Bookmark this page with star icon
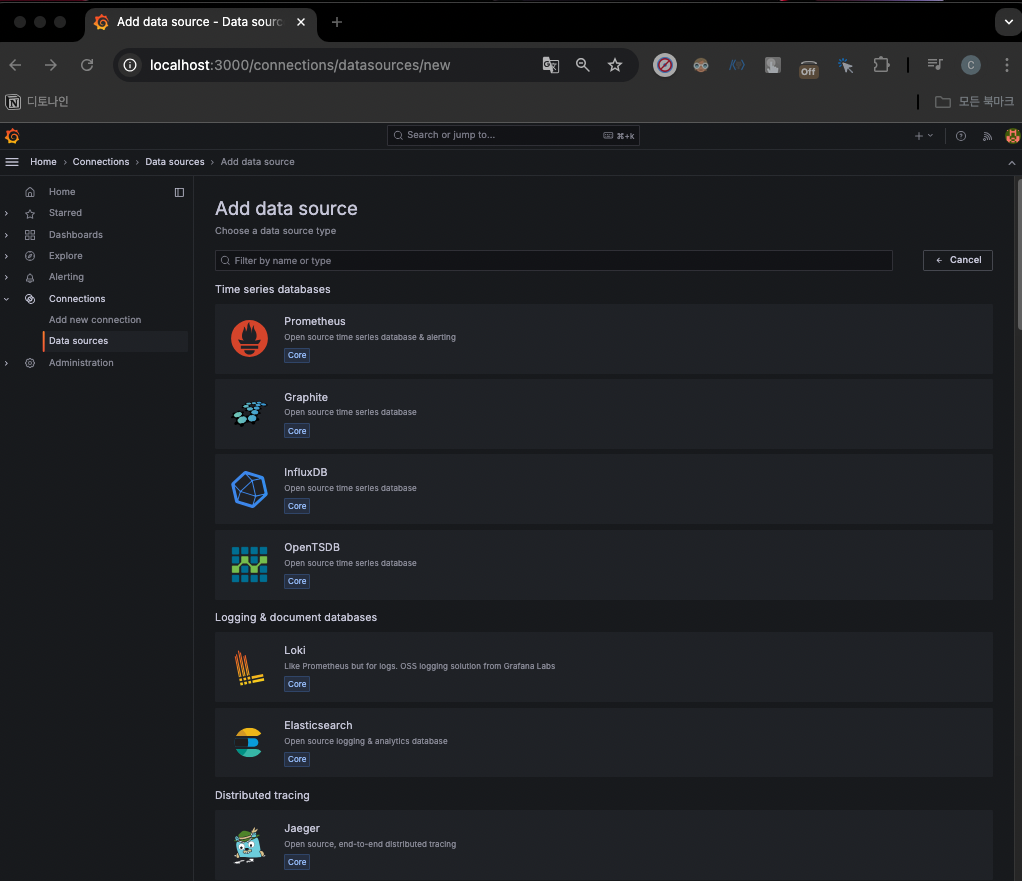This screenshot has height=881, width=1022. [615, 65]
